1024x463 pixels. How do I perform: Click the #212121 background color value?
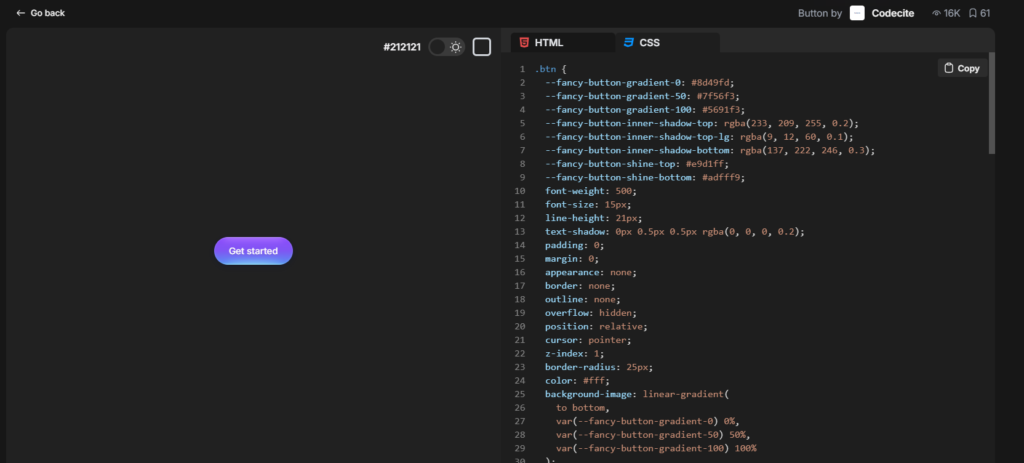pyautogui.click(x=402, y=47)
